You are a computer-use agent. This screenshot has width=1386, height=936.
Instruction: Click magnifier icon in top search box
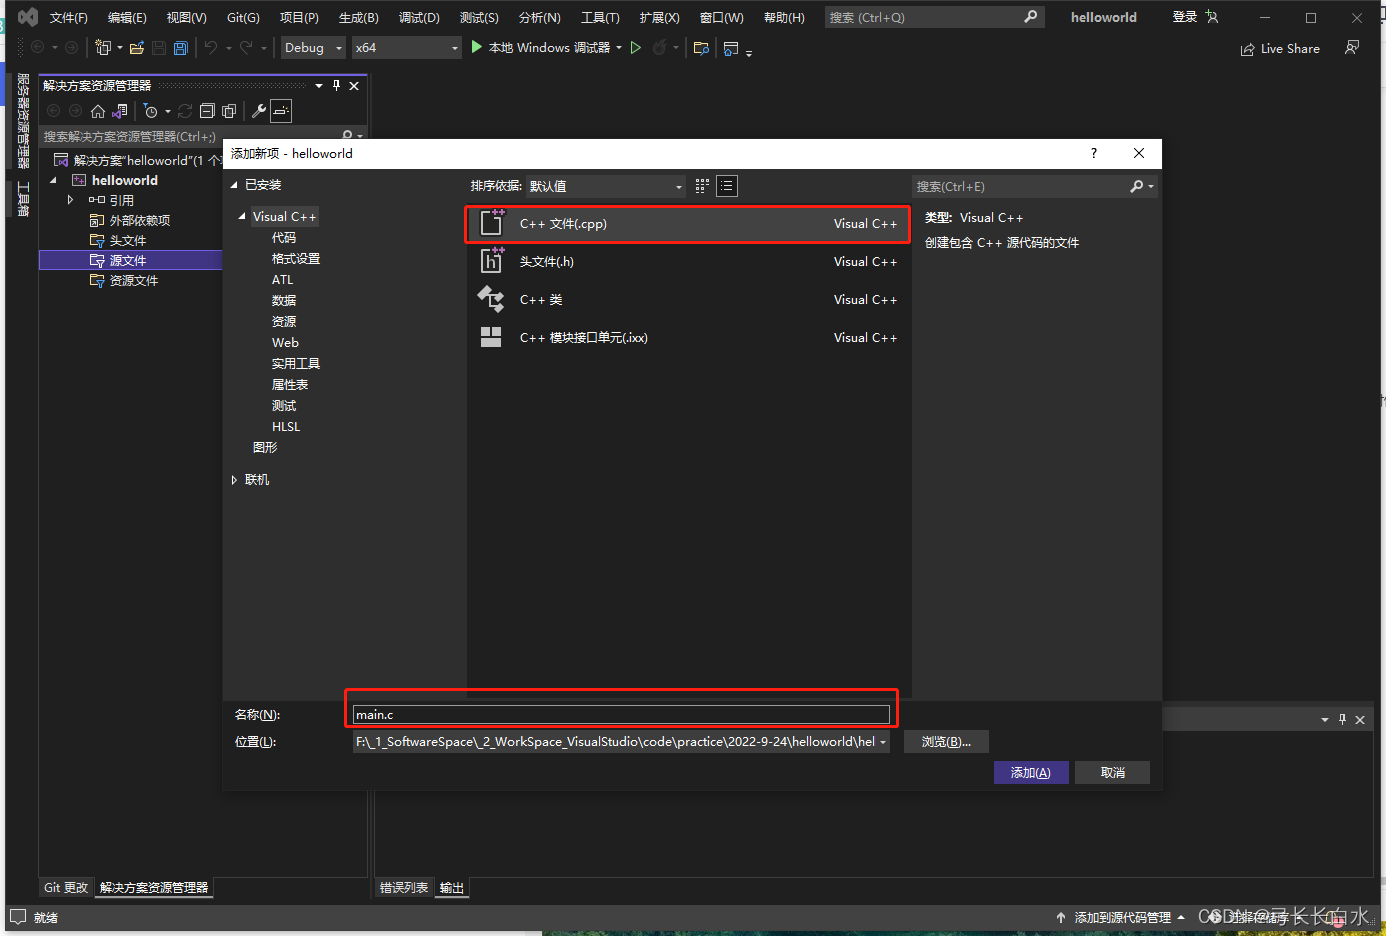(1031, 17)
